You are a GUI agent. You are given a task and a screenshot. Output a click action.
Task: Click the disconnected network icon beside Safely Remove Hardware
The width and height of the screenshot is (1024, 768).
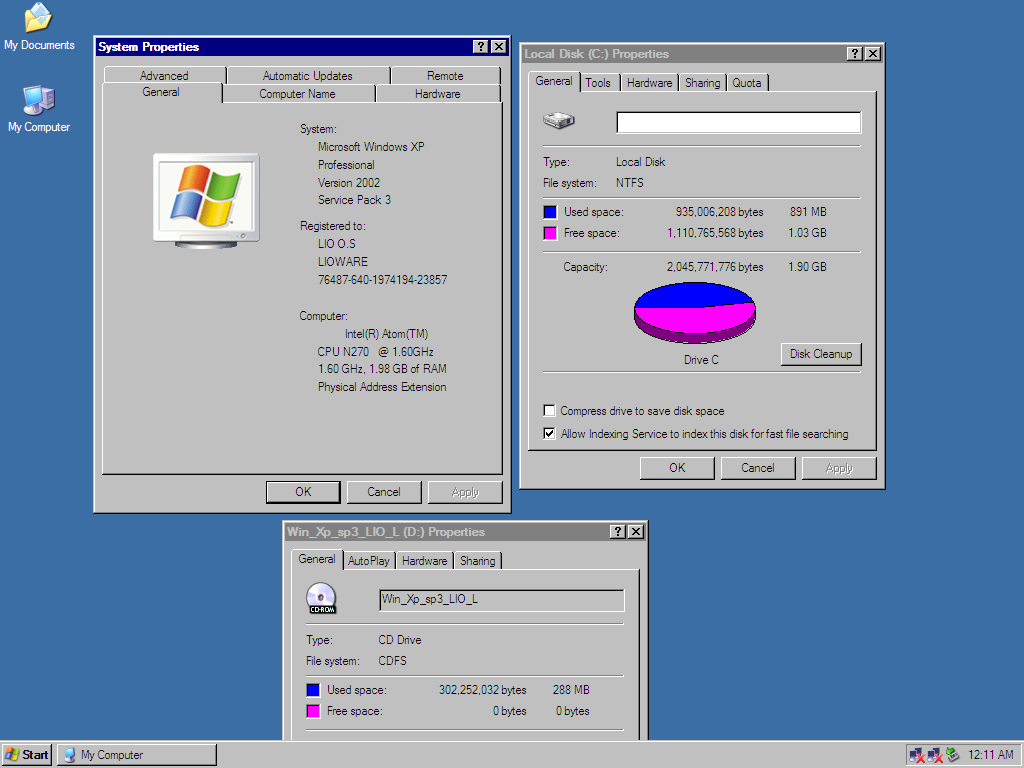935,755
